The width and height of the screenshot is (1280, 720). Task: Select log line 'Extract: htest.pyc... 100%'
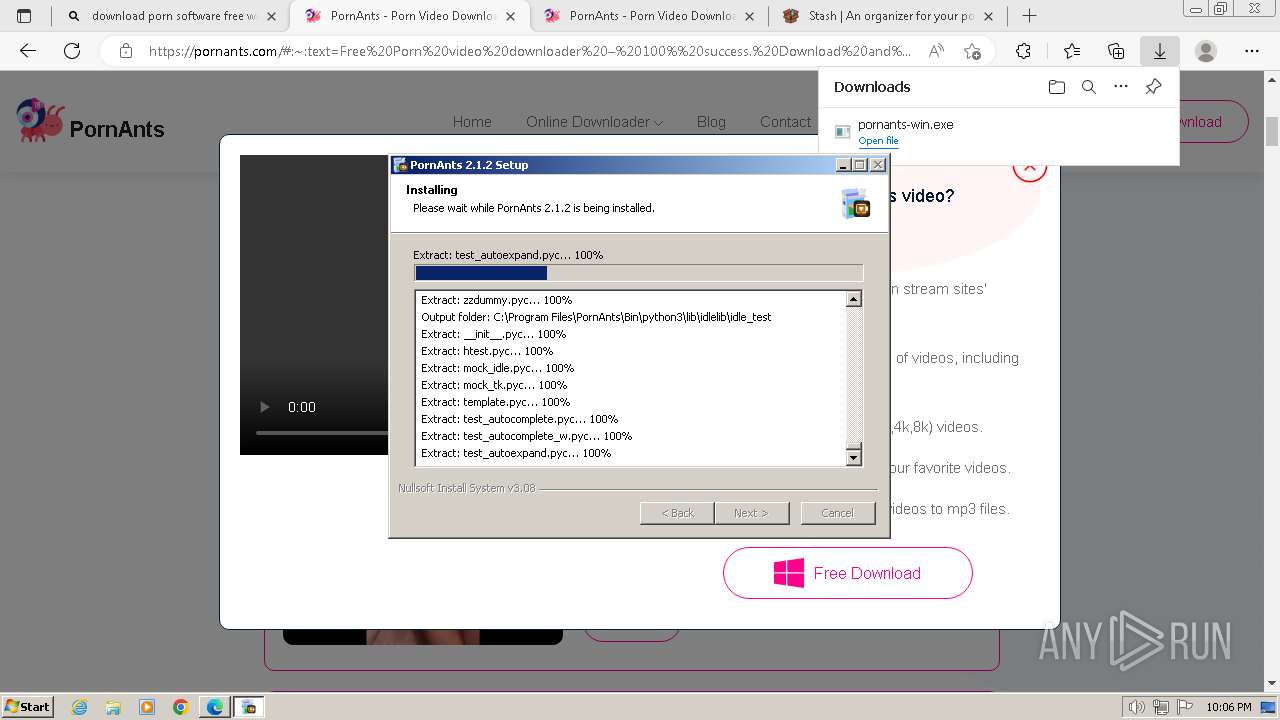pos(487,351)
